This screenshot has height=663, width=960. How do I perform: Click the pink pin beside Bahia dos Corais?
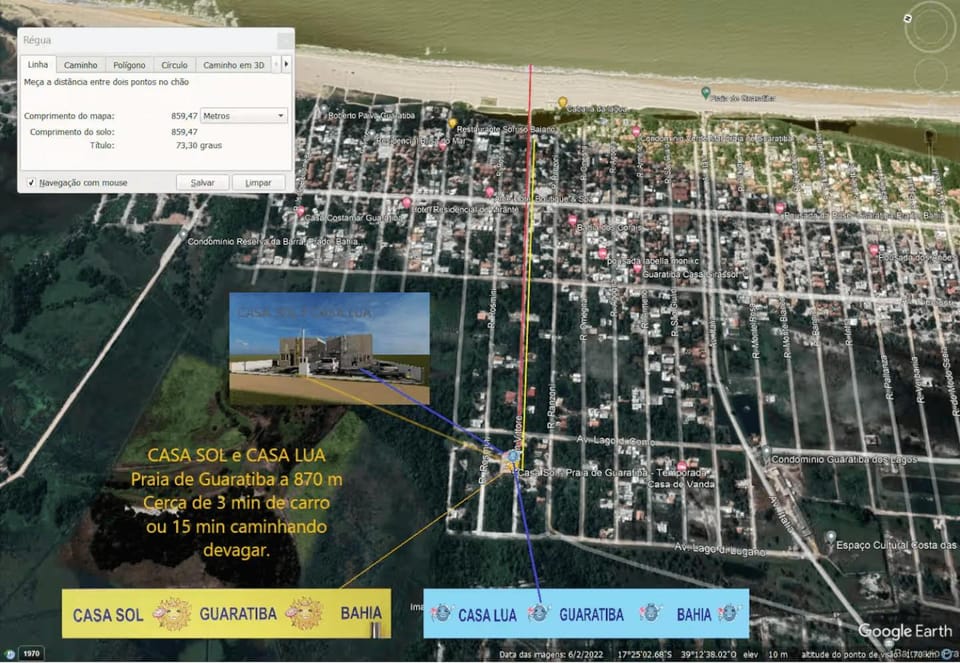(573, 220)
